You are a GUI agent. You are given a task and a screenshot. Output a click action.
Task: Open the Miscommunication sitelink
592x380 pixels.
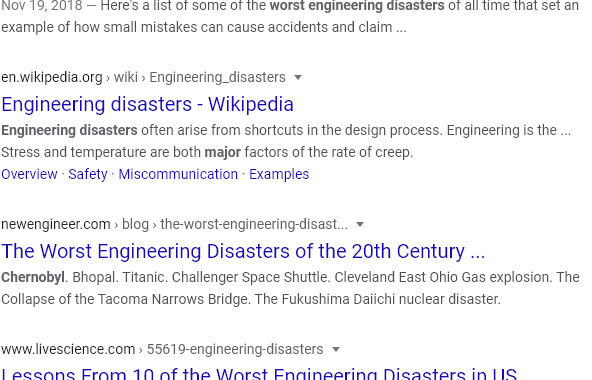pyautogui.click(x=178, y=174)
